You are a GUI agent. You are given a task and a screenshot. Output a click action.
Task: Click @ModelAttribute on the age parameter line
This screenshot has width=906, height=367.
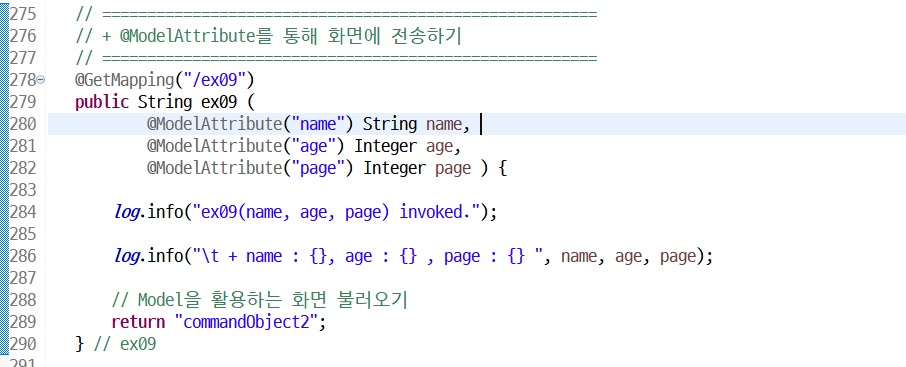click(x=214, y=146)
